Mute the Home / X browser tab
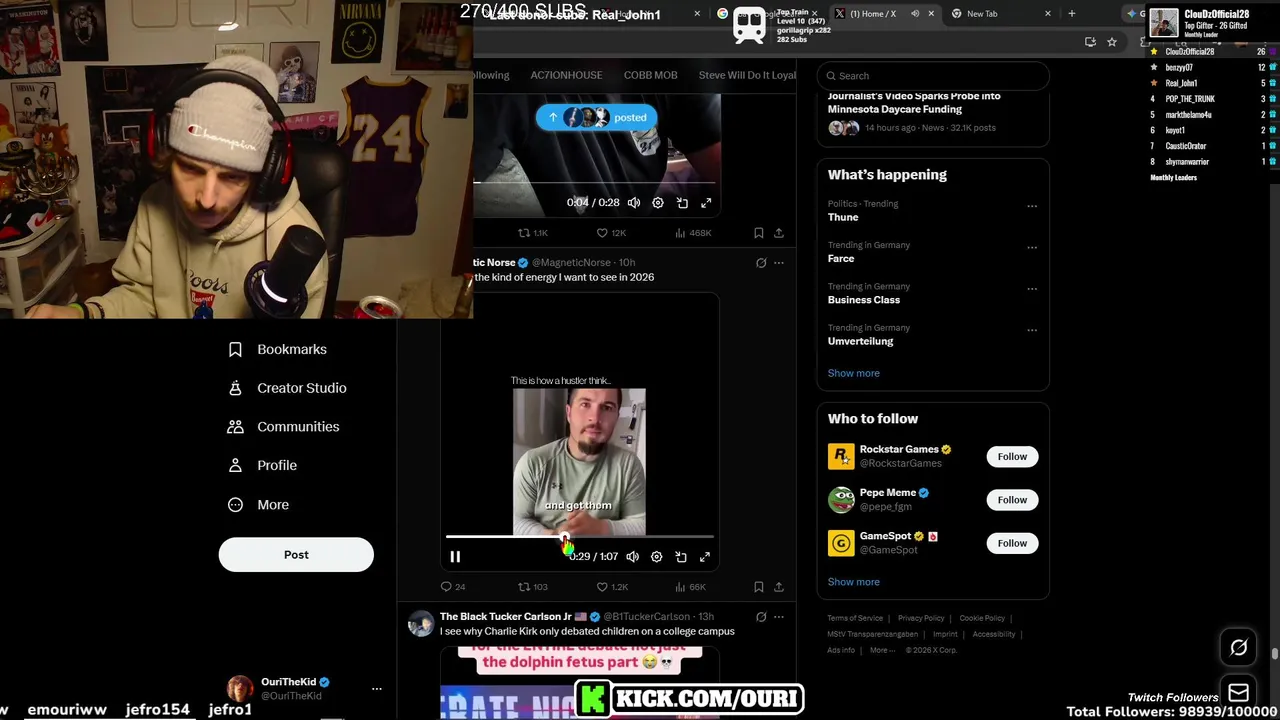This screenshot has width=1280, height=720. click(x=915, y=14)
